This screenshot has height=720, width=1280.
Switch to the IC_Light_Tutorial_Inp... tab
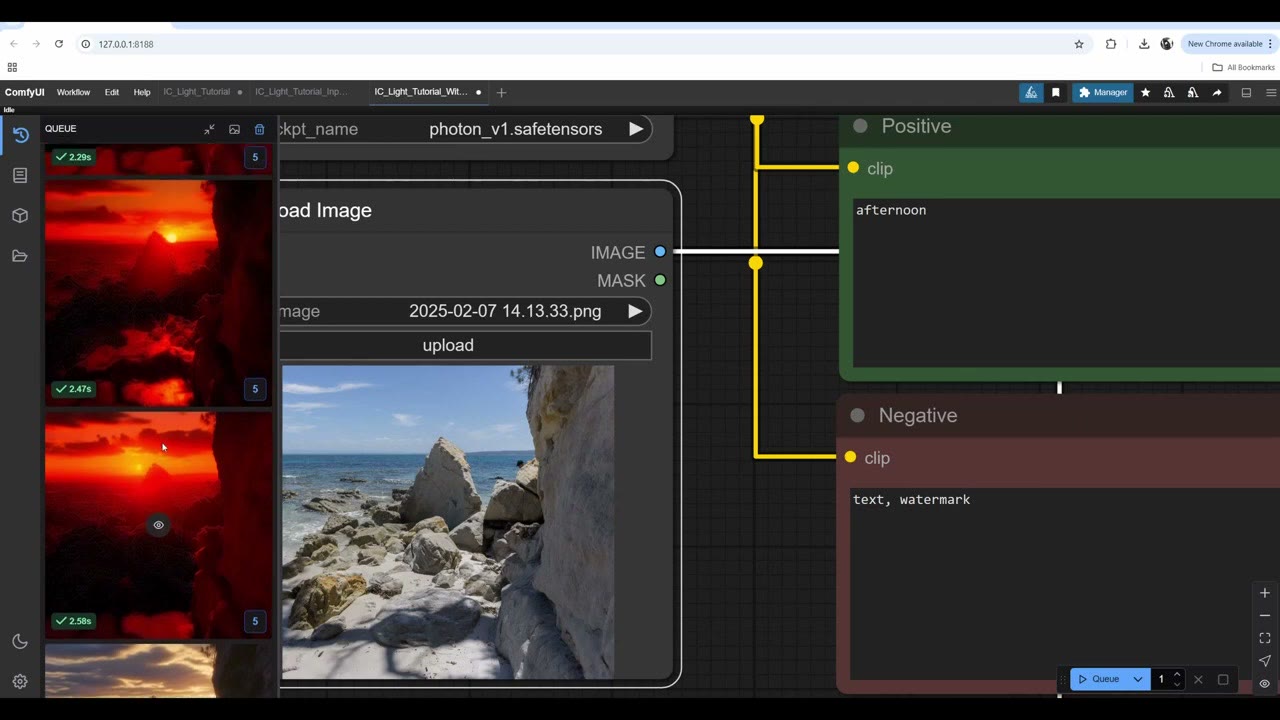click(302, 92)
